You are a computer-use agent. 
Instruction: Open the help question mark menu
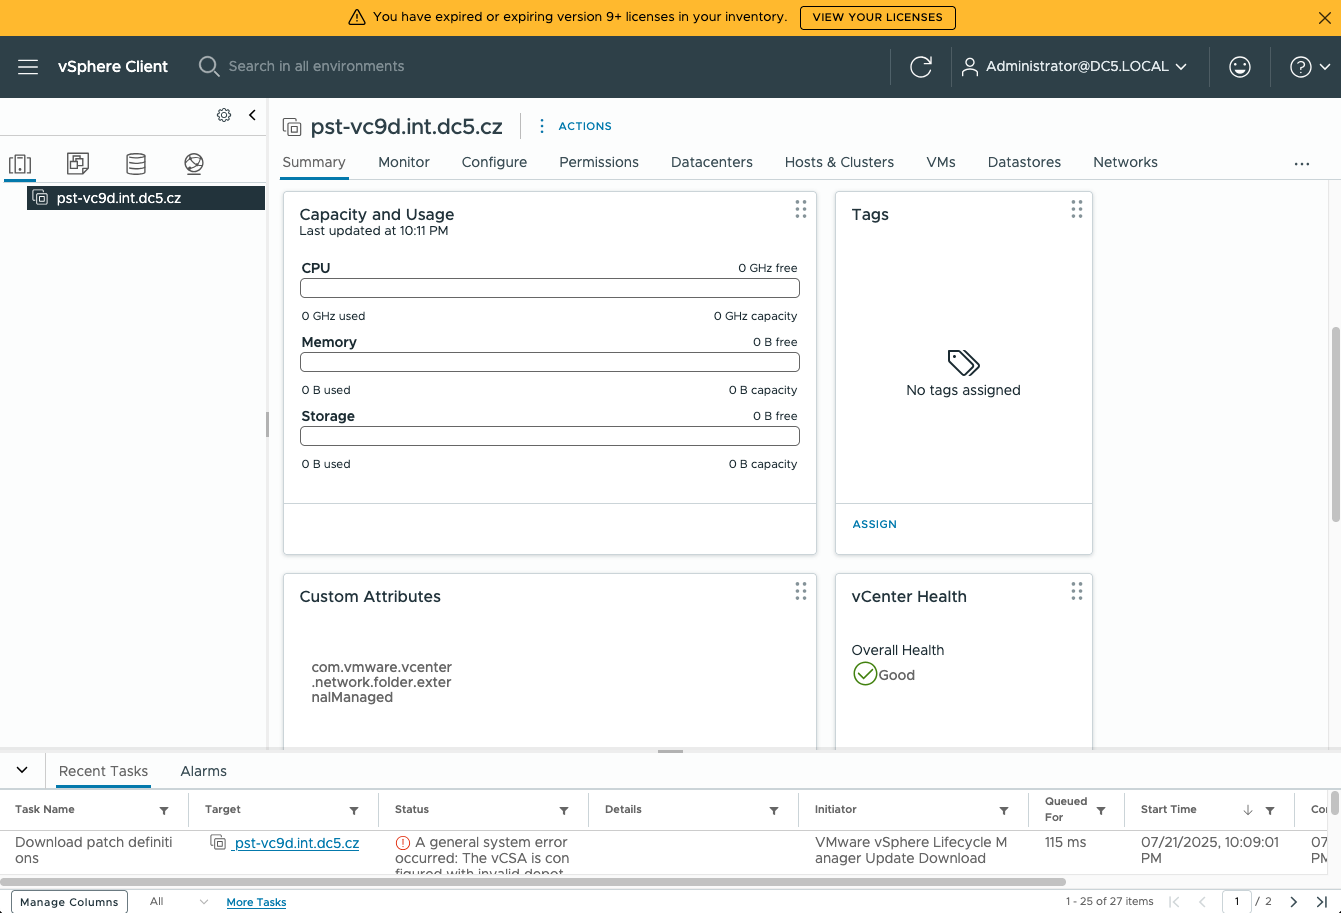1310,67
